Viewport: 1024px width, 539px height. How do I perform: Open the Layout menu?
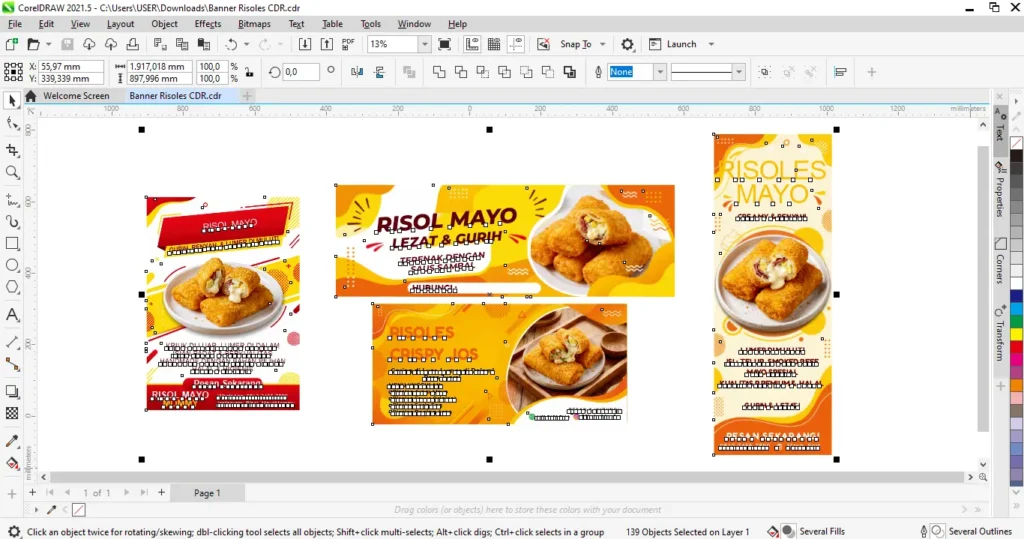coord(120,24)
